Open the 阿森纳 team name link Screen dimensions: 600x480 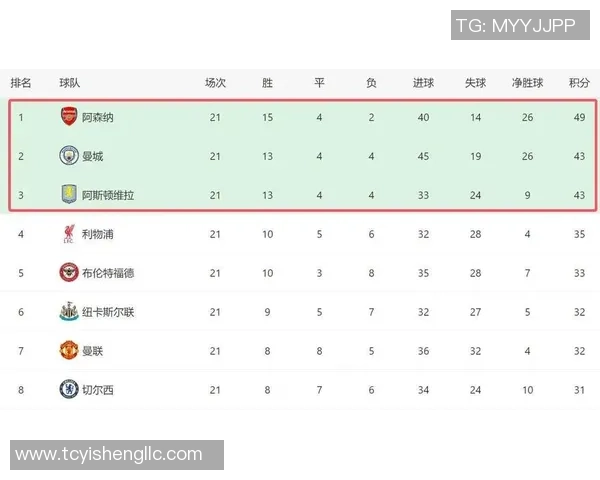98,117
